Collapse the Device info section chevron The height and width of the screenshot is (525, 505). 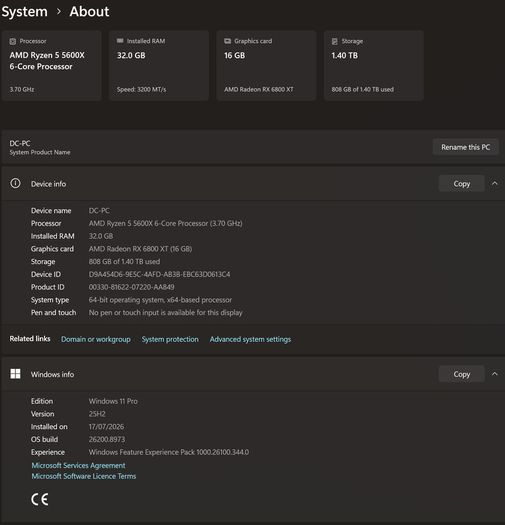pos(495,183)
